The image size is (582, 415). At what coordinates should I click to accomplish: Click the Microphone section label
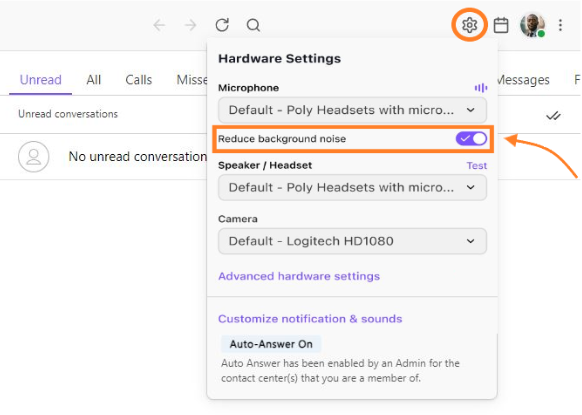click(248, 88)
